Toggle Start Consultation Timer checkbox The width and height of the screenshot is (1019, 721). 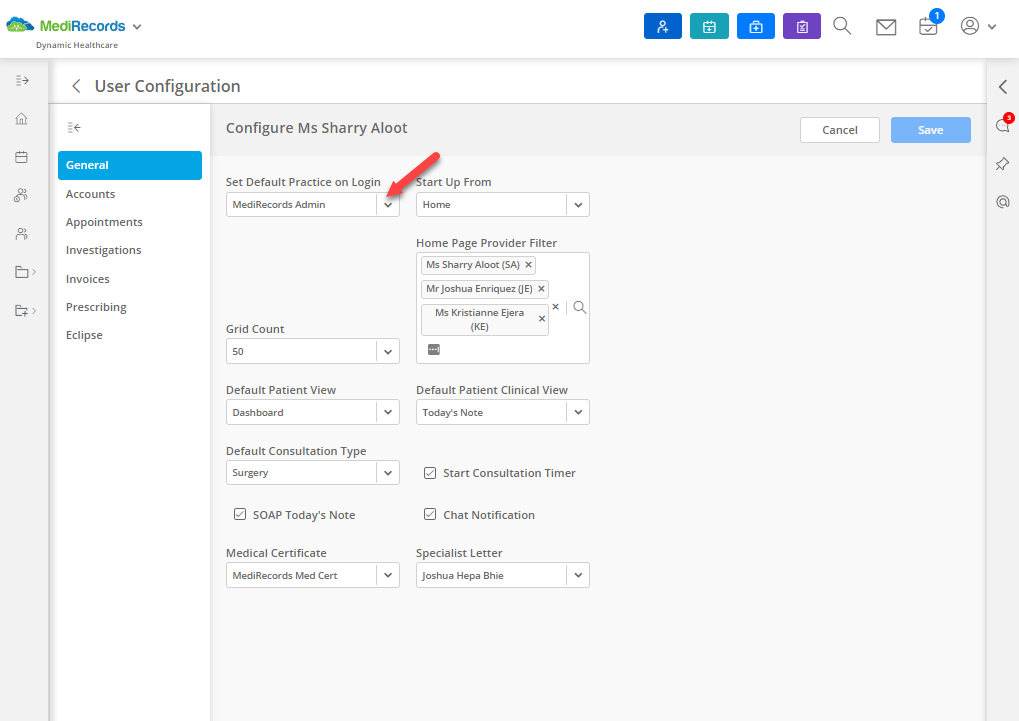(x=430, y=473)
